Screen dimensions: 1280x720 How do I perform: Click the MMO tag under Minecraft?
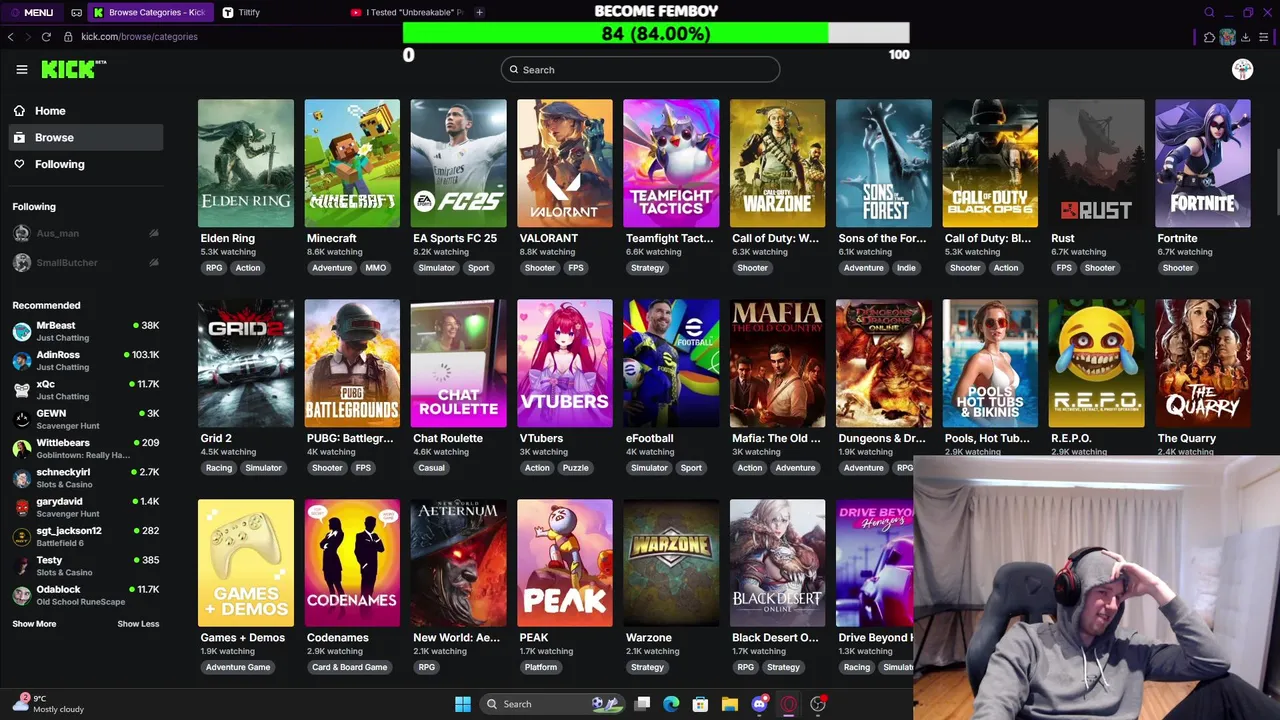[376, 268]
